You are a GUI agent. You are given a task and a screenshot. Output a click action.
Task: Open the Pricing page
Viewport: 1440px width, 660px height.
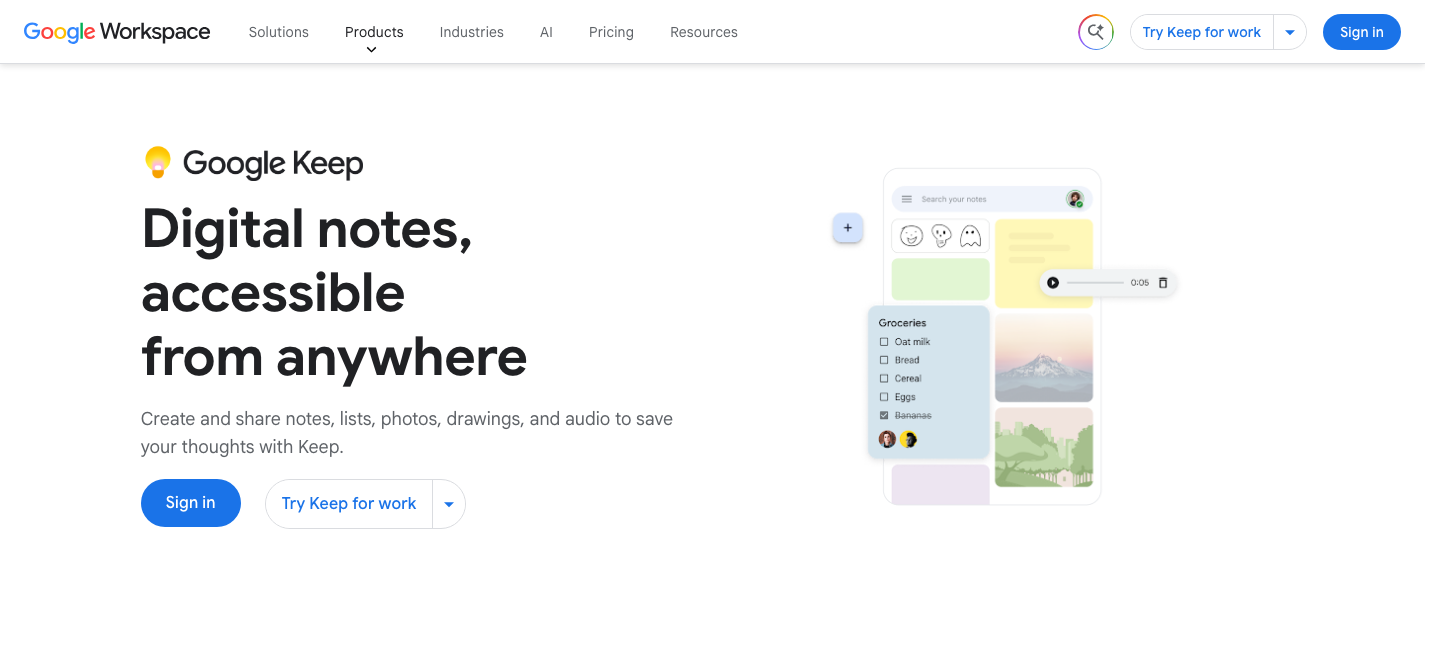611,32
